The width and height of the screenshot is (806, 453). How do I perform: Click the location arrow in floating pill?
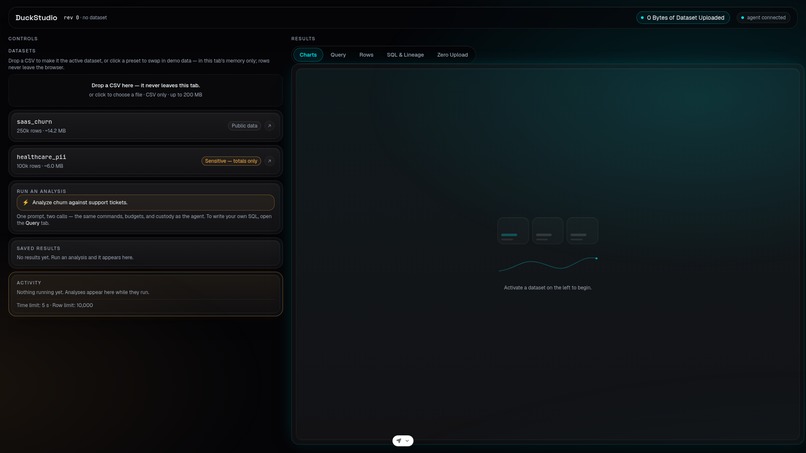399,441
